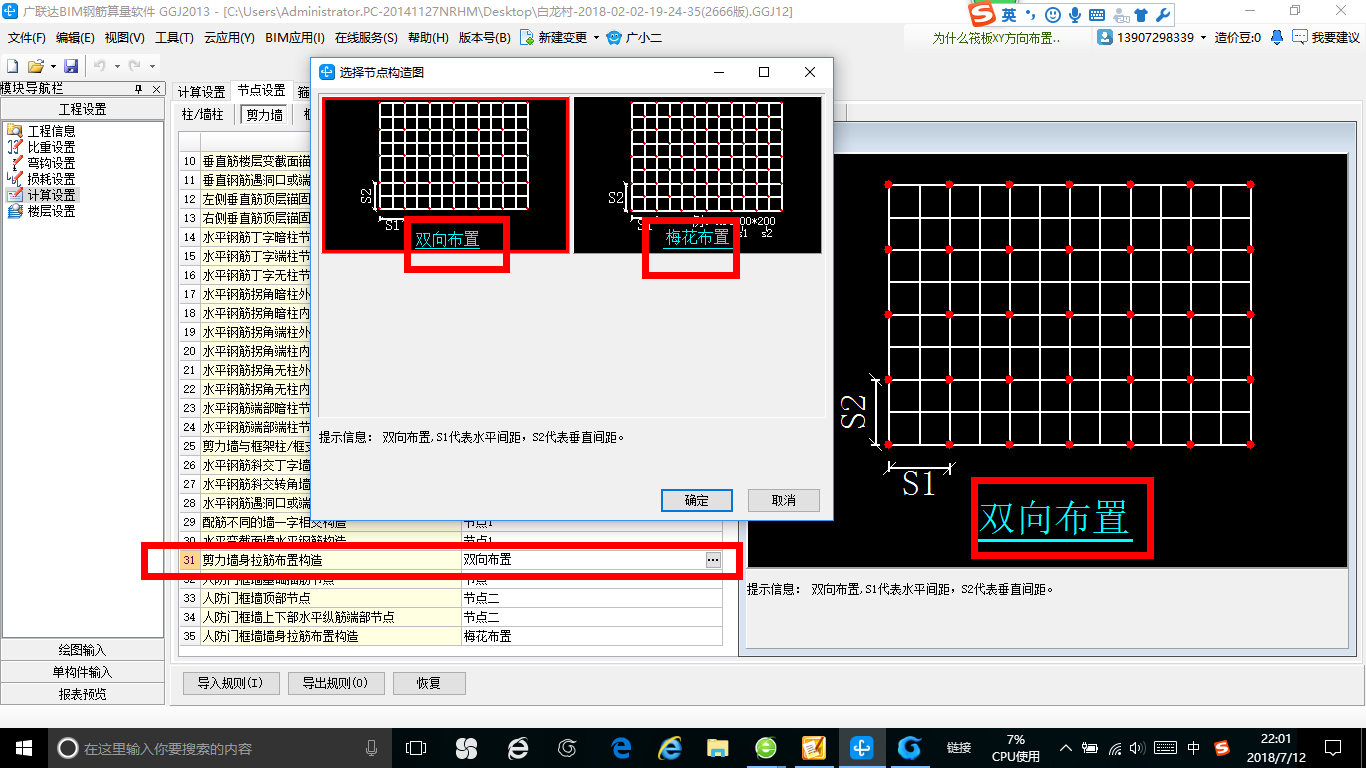Open the account 13907298339 dropdown

[1204, 37]
